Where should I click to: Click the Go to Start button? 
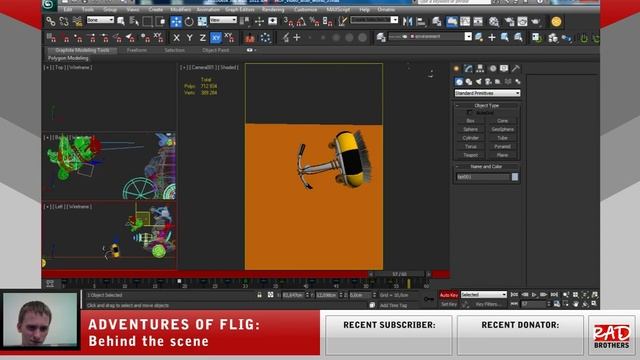click(514, 295)
